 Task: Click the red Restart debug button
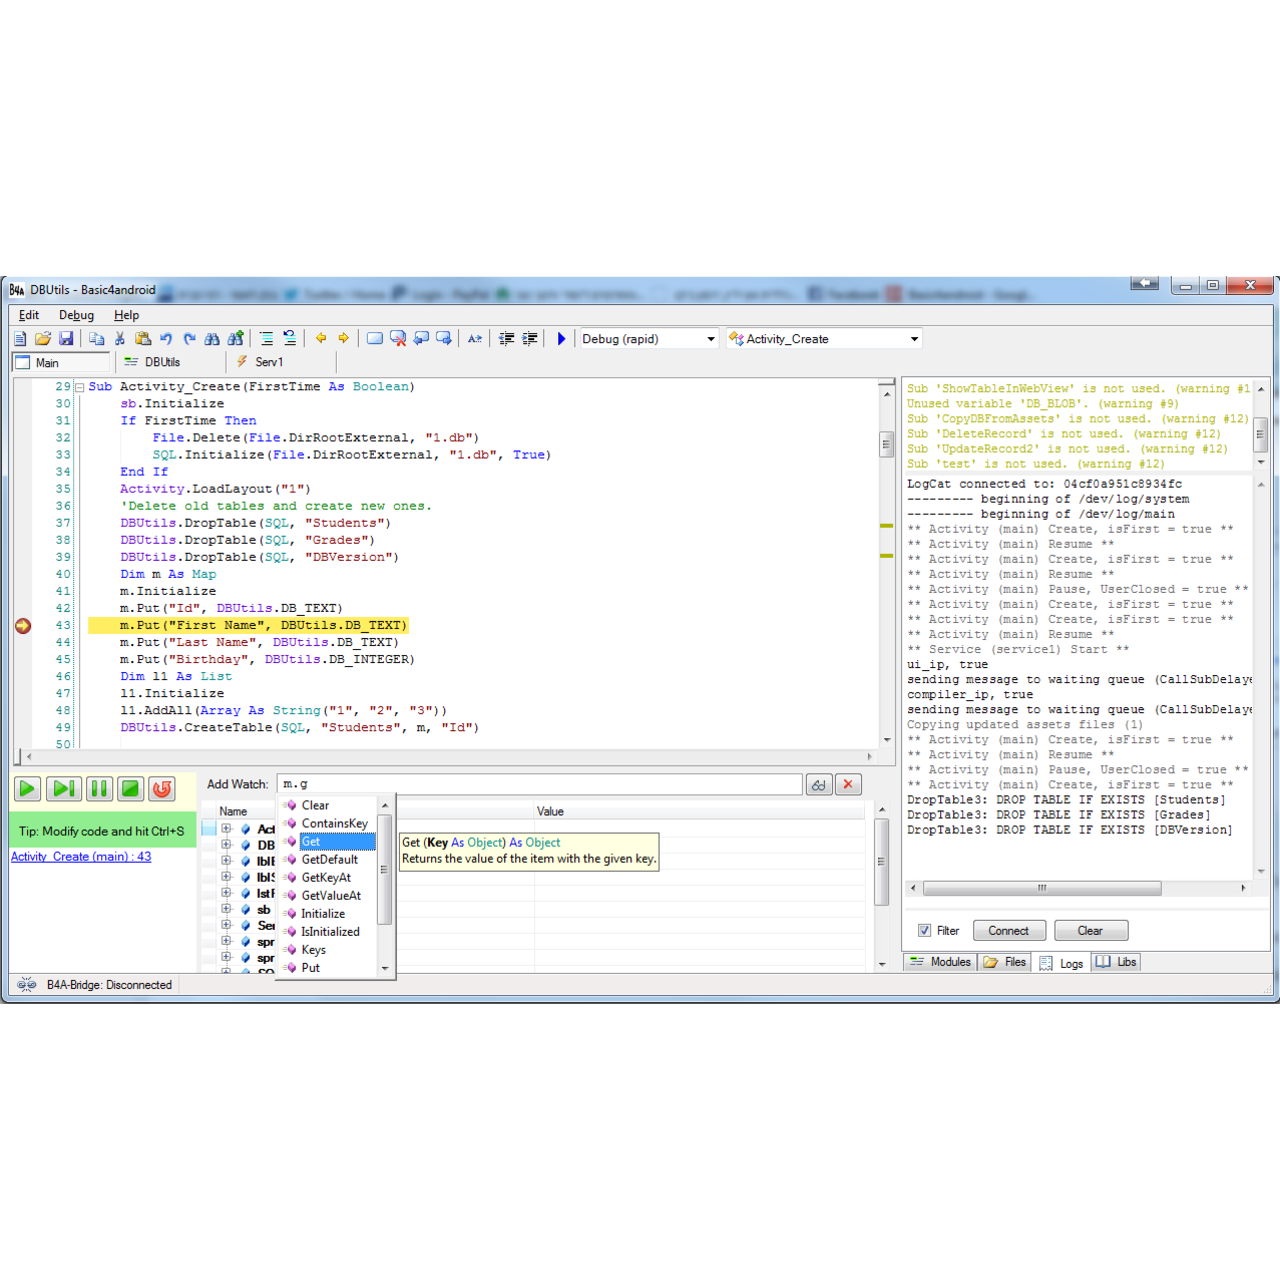pos(162,789)
